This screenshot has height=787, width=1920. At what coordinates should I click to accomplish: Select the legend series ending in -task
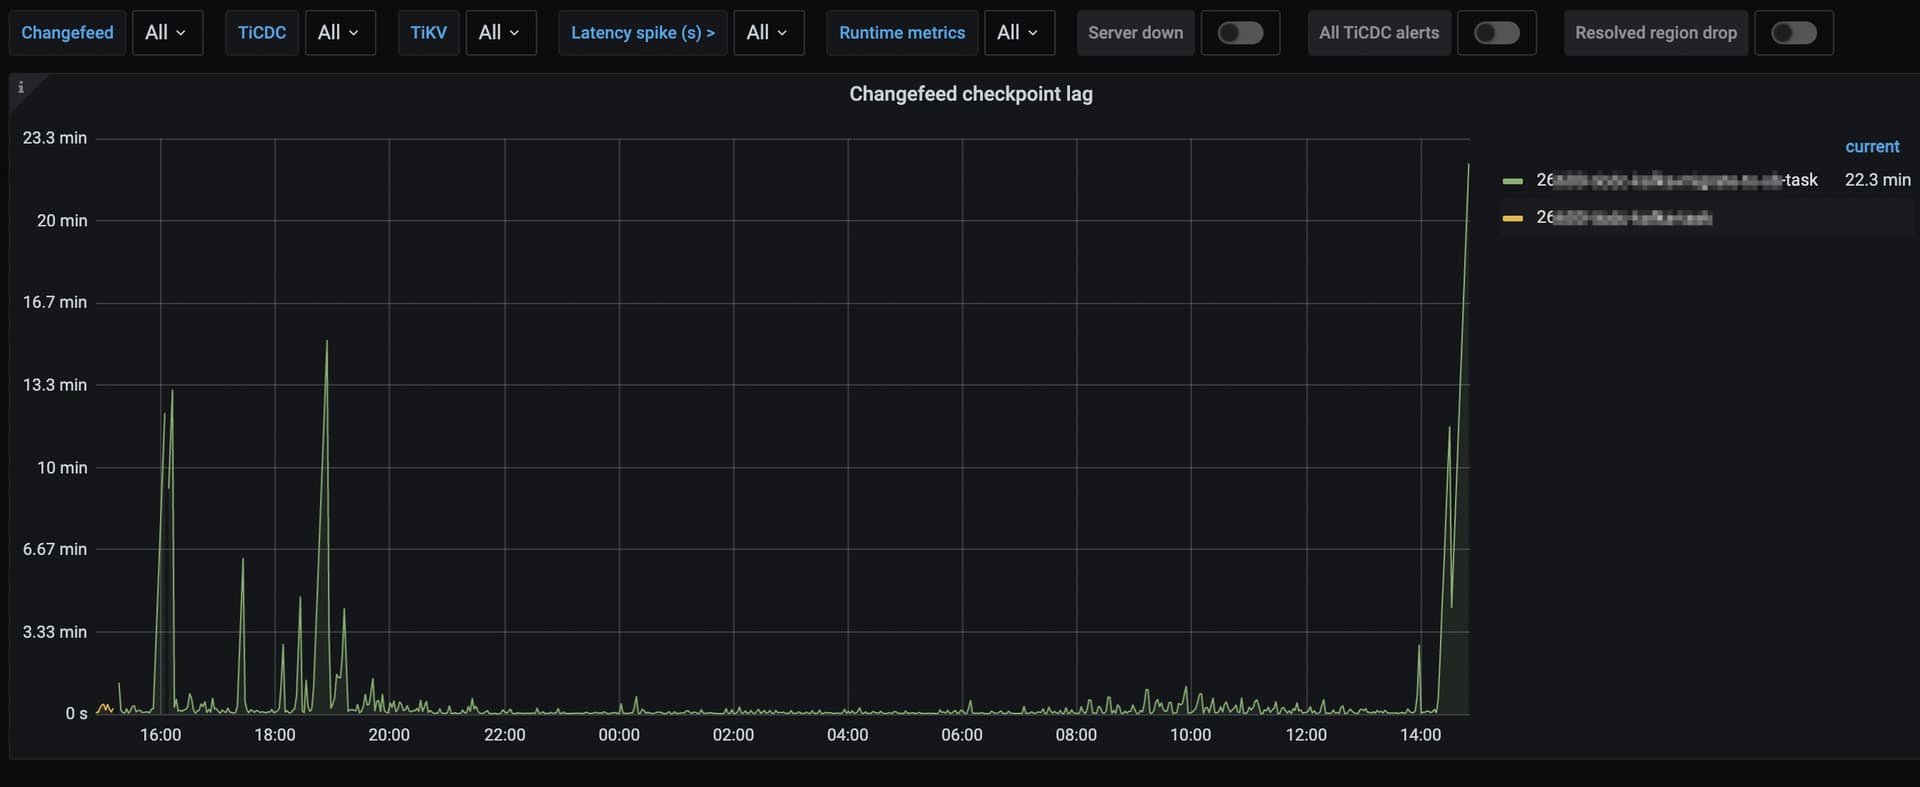coord(1677,180)
